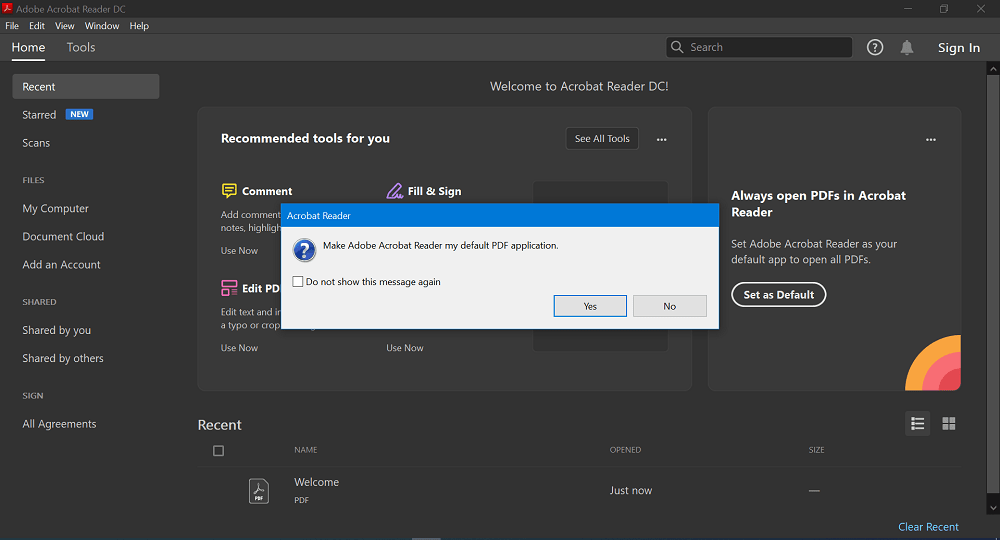
Task: Switch to the Tools tab
Action: click(81, 47)
